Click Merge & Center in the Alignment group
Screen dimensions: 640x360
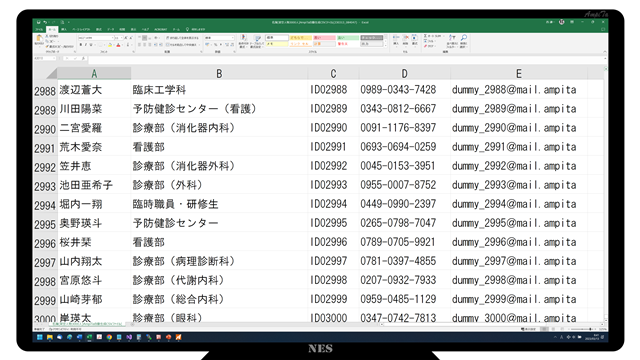coord(182,44)
